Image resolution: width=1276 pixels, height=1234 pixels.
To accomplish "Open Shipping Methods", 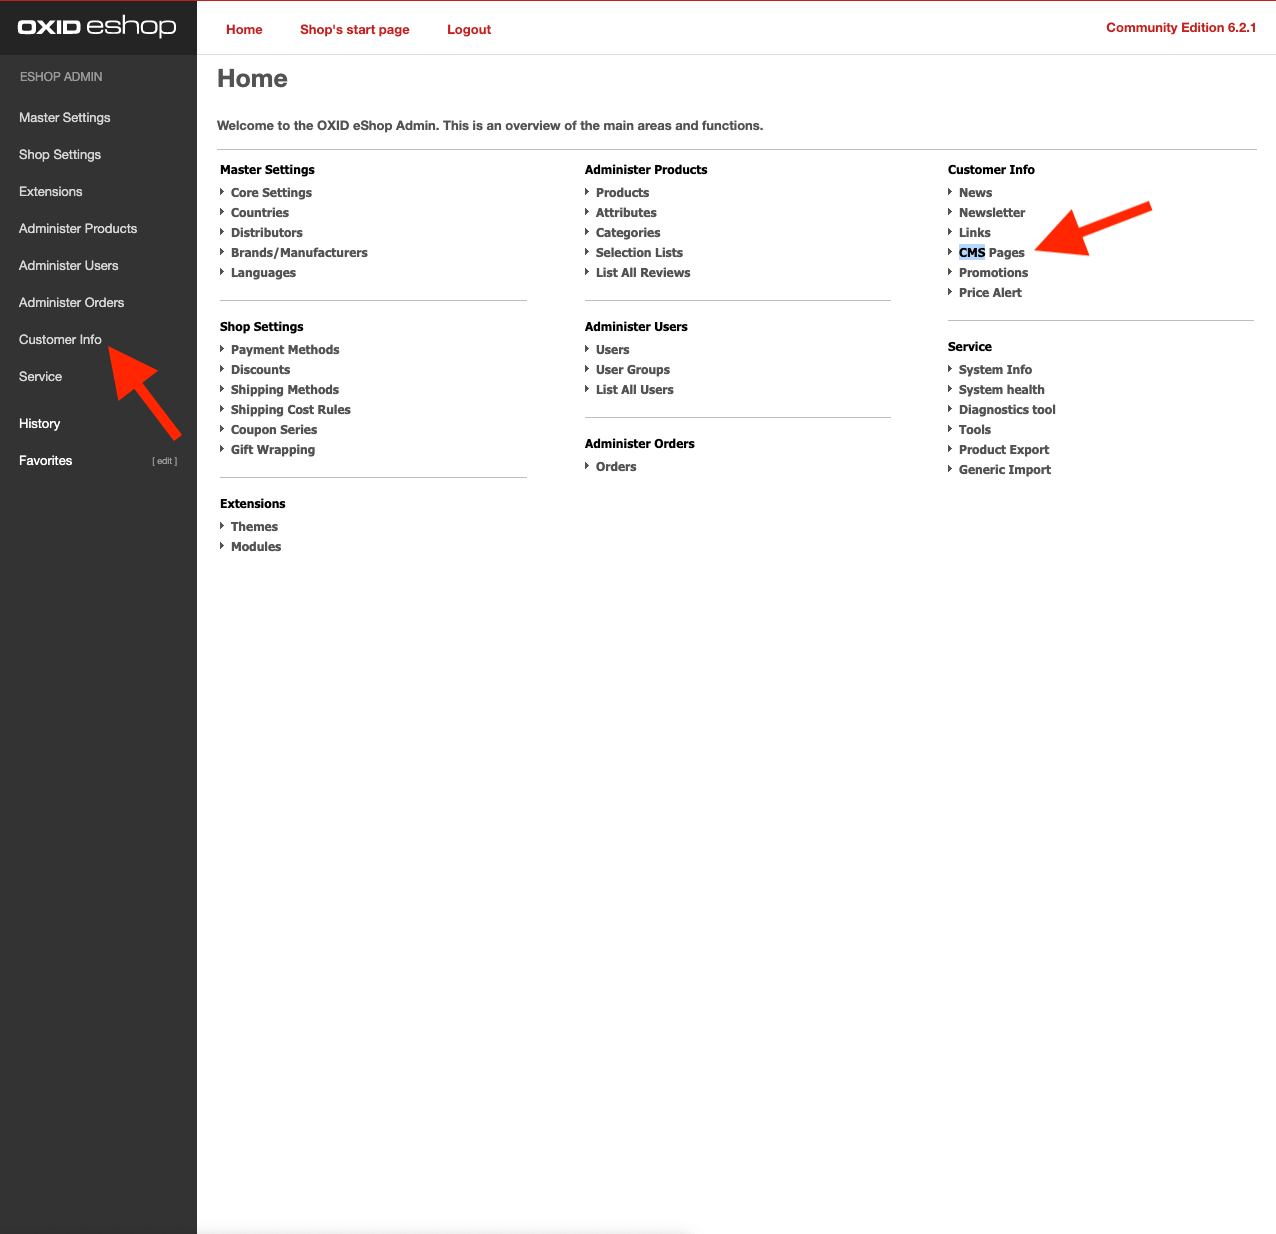I will click(x=285, y=389).
